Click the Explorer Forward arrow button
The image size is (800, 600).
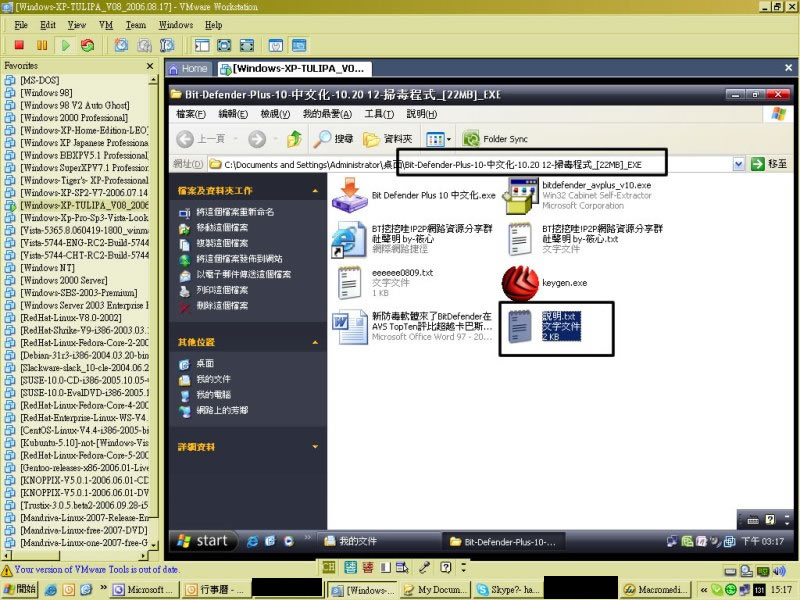pos(257,139)
